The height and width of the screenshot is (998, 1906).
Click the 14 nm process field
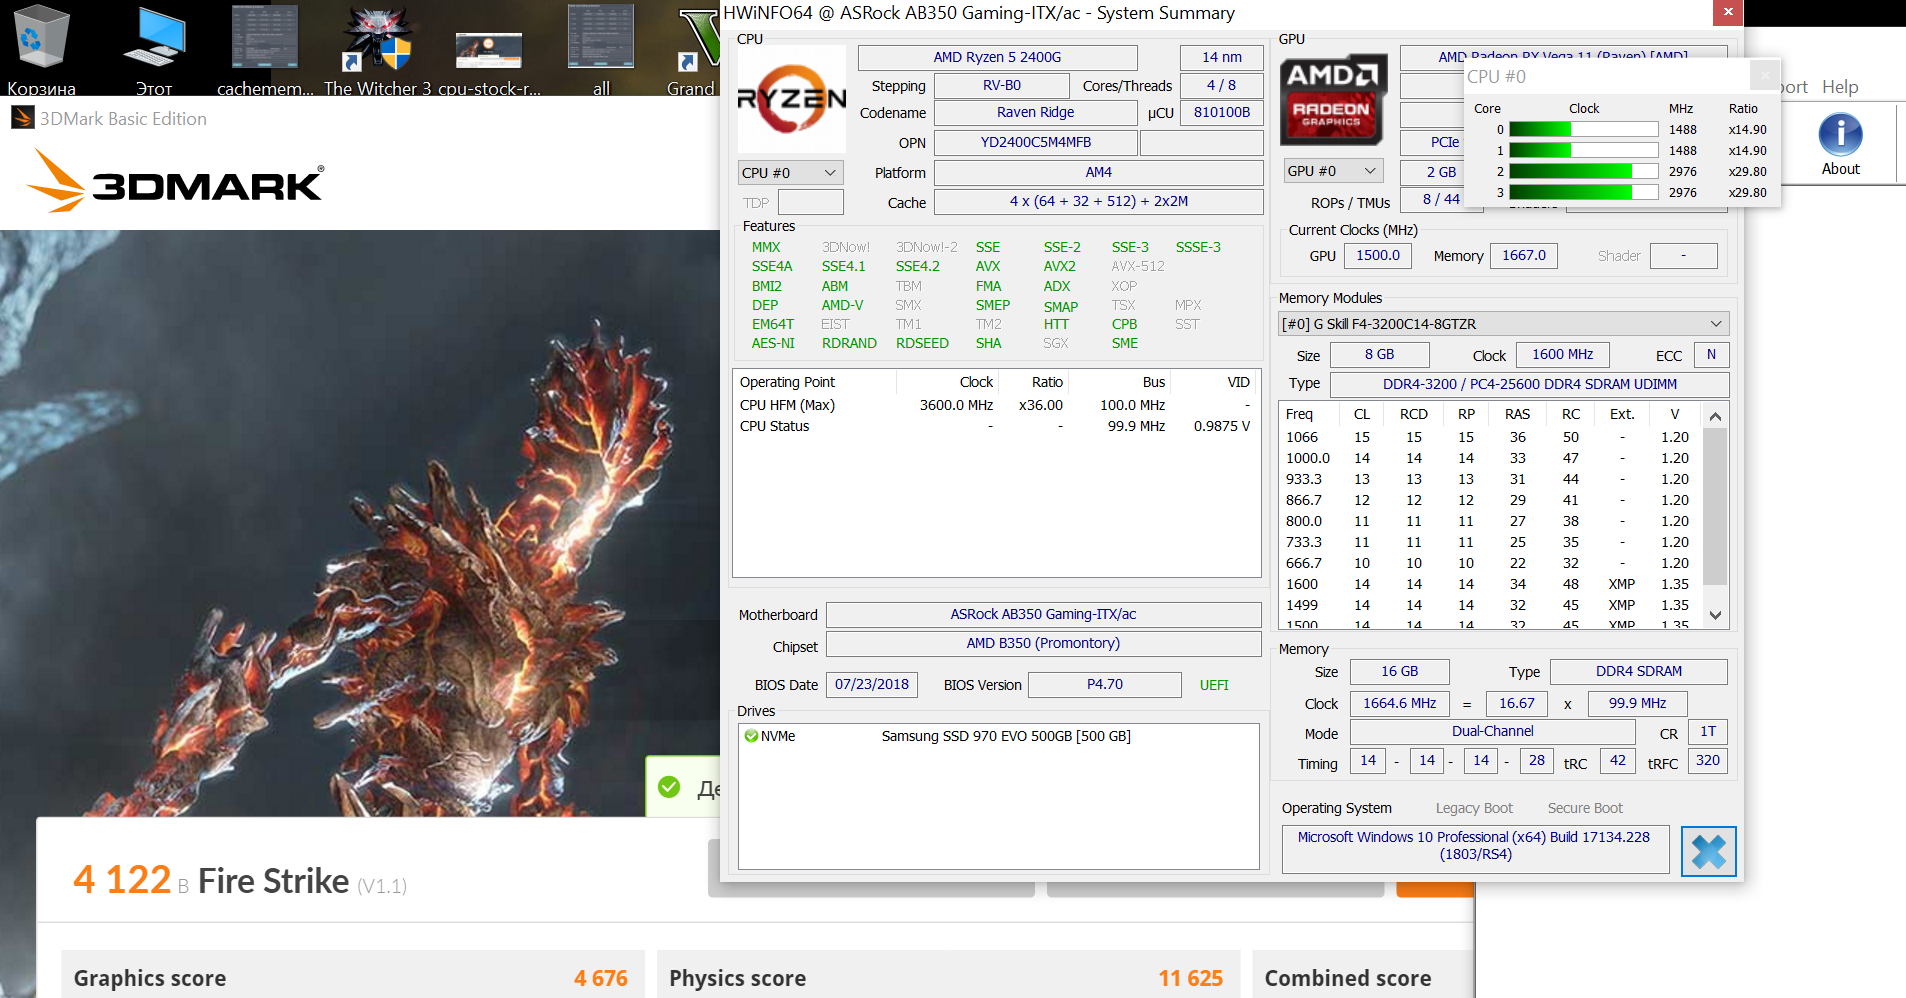[x=1221, y=57]
